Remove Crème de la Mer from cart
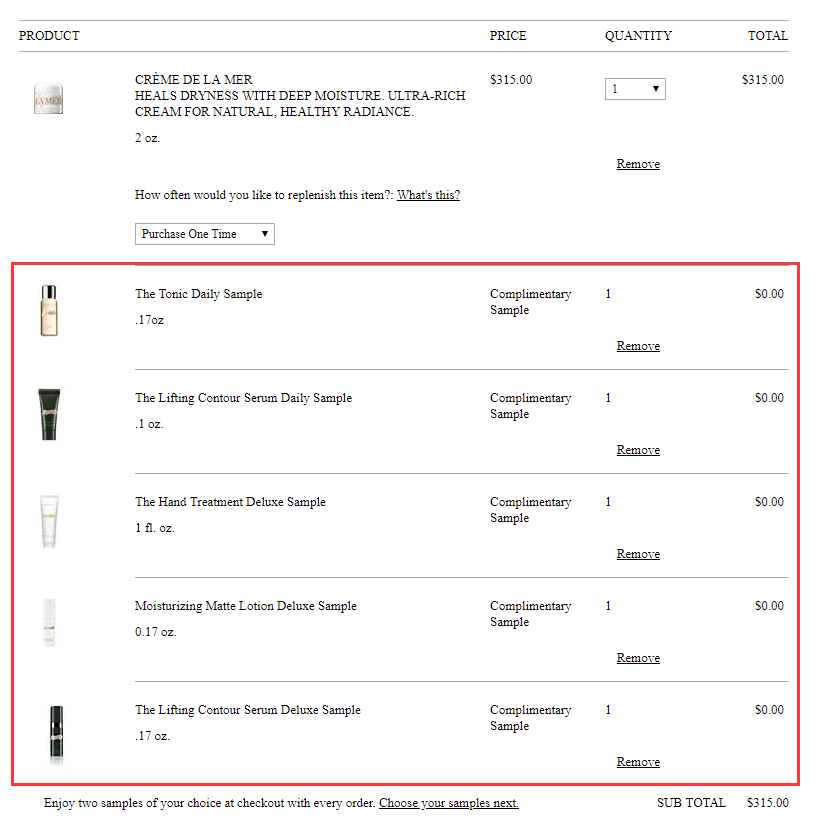 click(638, 164)
